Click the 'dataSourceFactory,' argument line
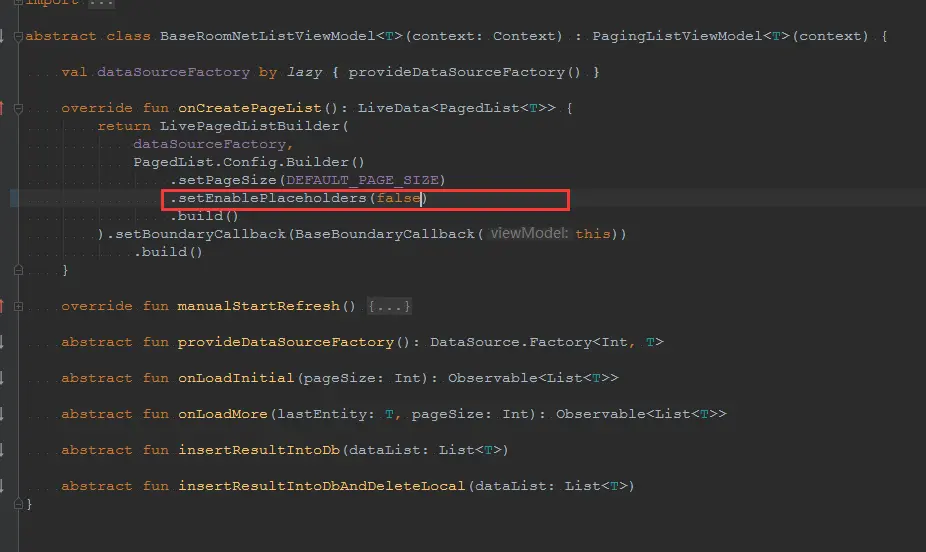The width and height of the screenshot is (926, 552). (213, 144)
